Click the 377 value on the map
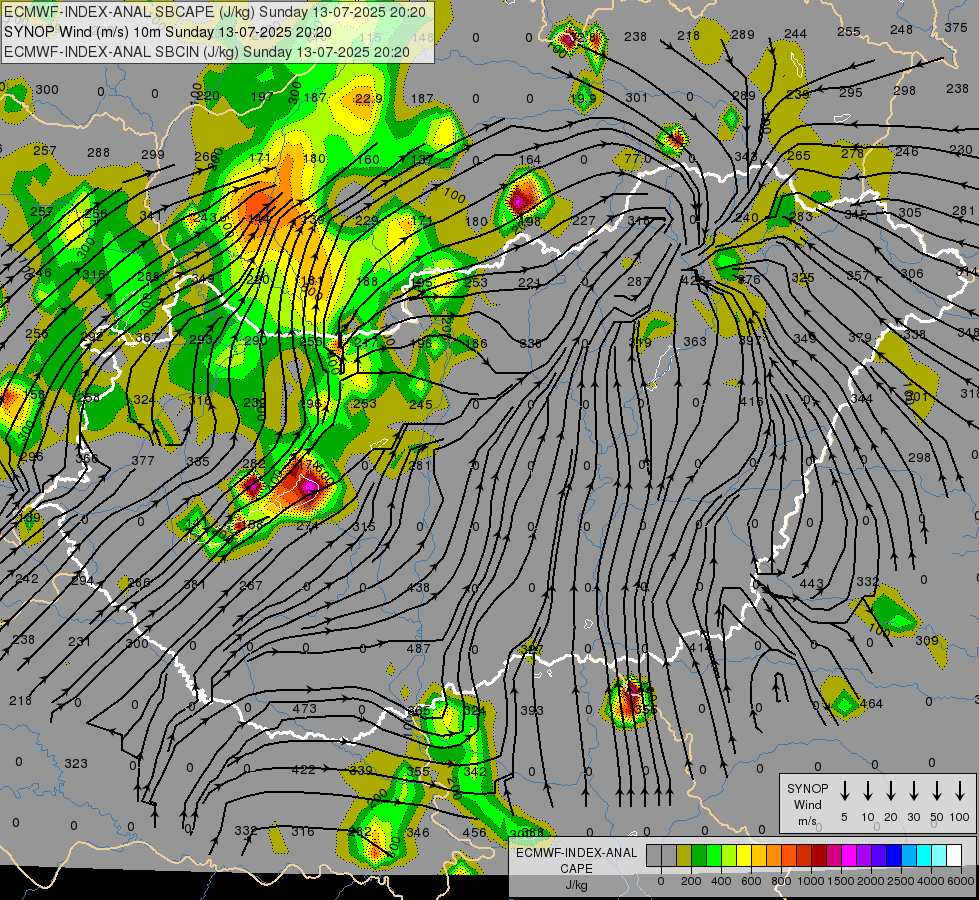 tap(143, 460)
